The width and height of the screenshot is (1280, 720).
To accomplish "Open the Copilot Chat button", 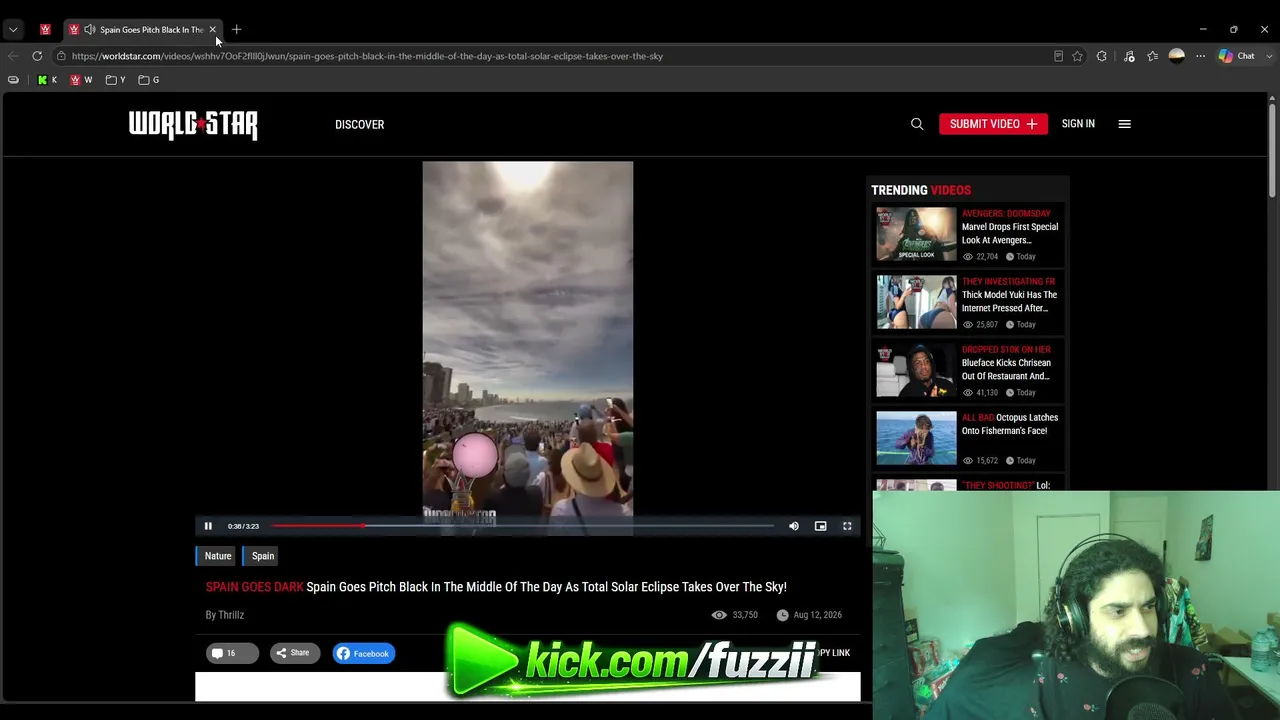I will 1237,56.
